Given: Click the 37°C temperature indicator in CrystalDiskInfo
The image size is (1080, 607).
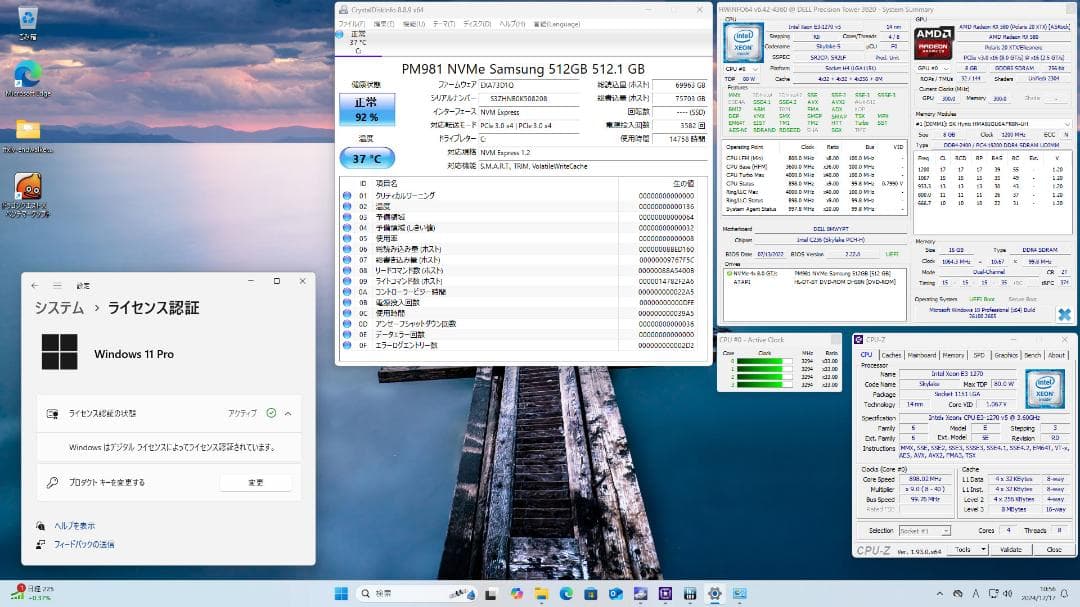Looking at the screenshot, I should coord(367,157).
